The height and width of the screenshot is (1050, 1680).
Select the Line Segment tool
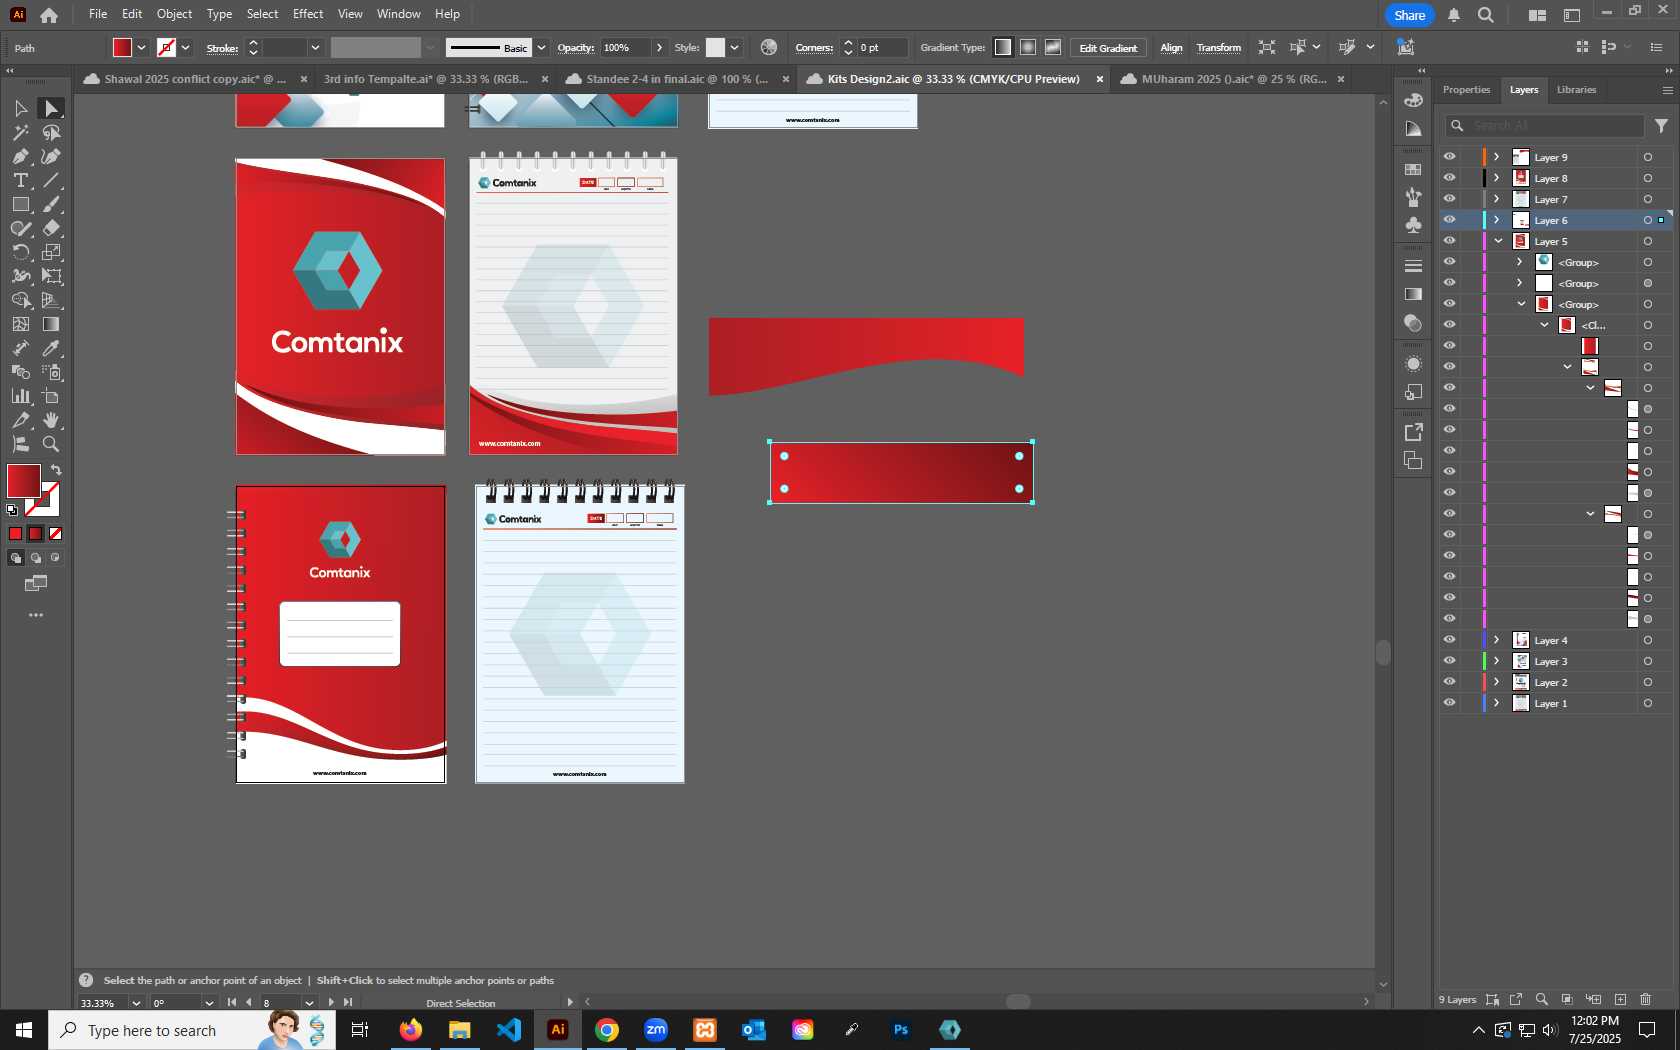pyautogui.click(x=51, y=180)
